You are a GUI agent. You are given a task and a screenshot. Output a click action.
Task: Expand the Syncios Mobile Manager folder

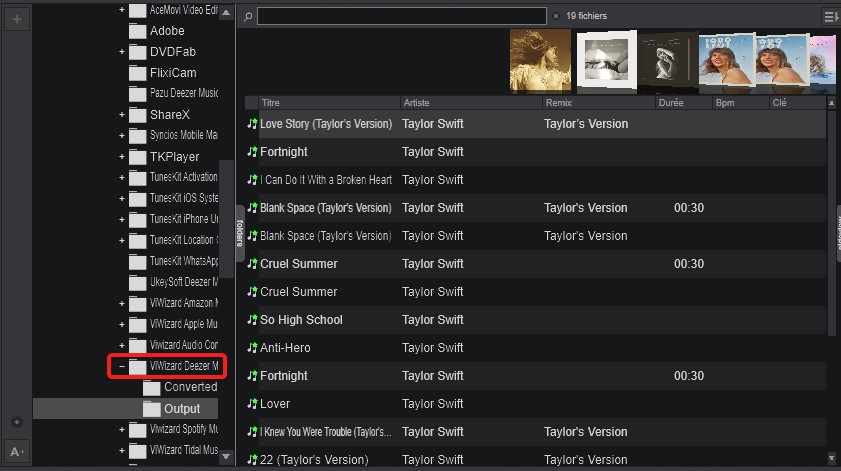point(122,136)
